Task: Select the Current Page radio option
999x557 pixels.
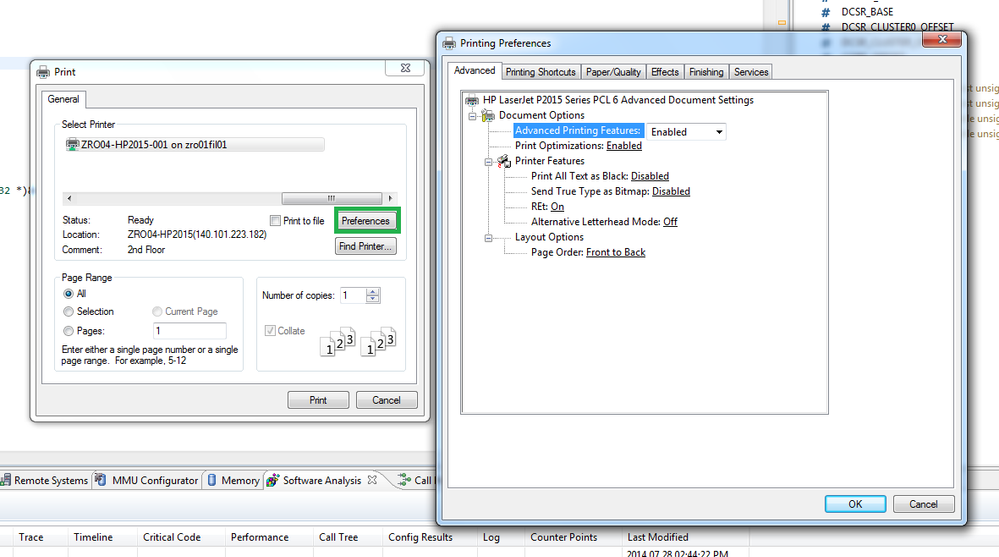Action: point(157,311)
